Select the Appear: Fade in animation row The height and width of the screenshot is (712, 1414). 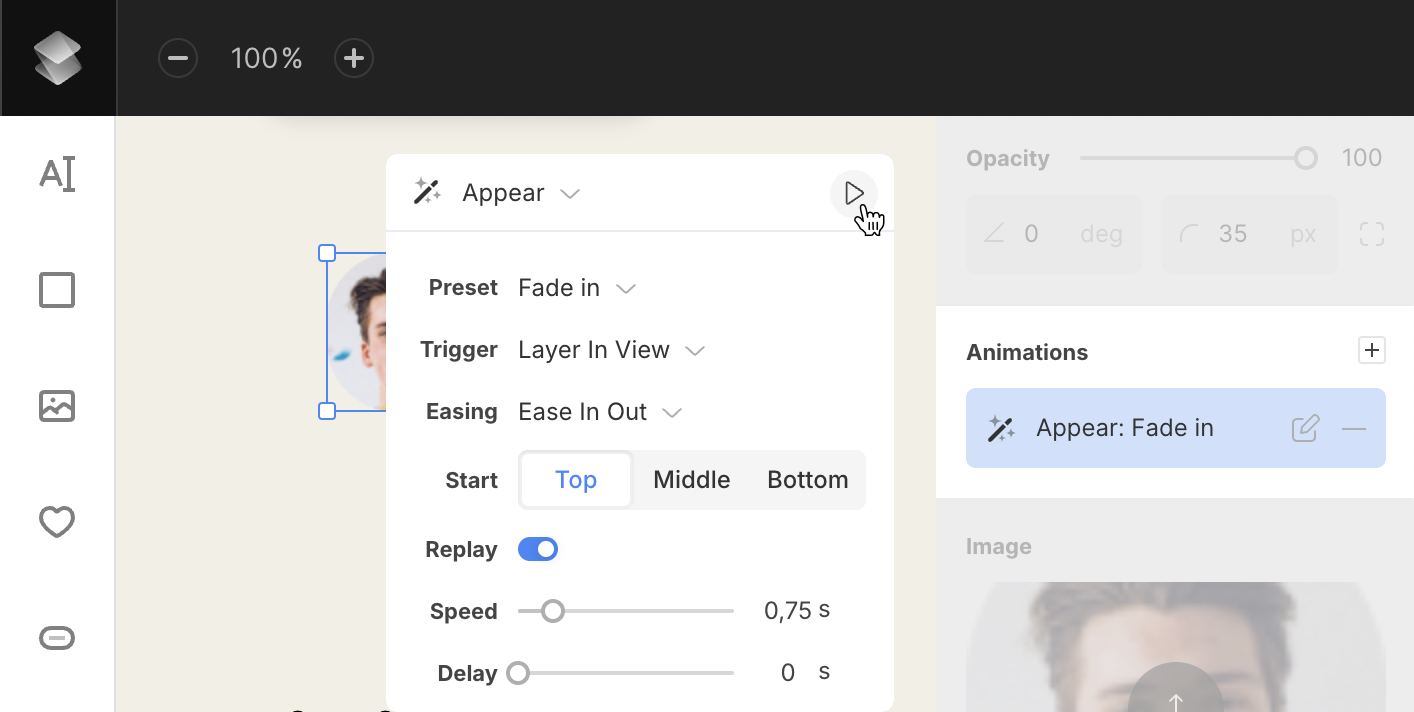[x=1176, y=428]
